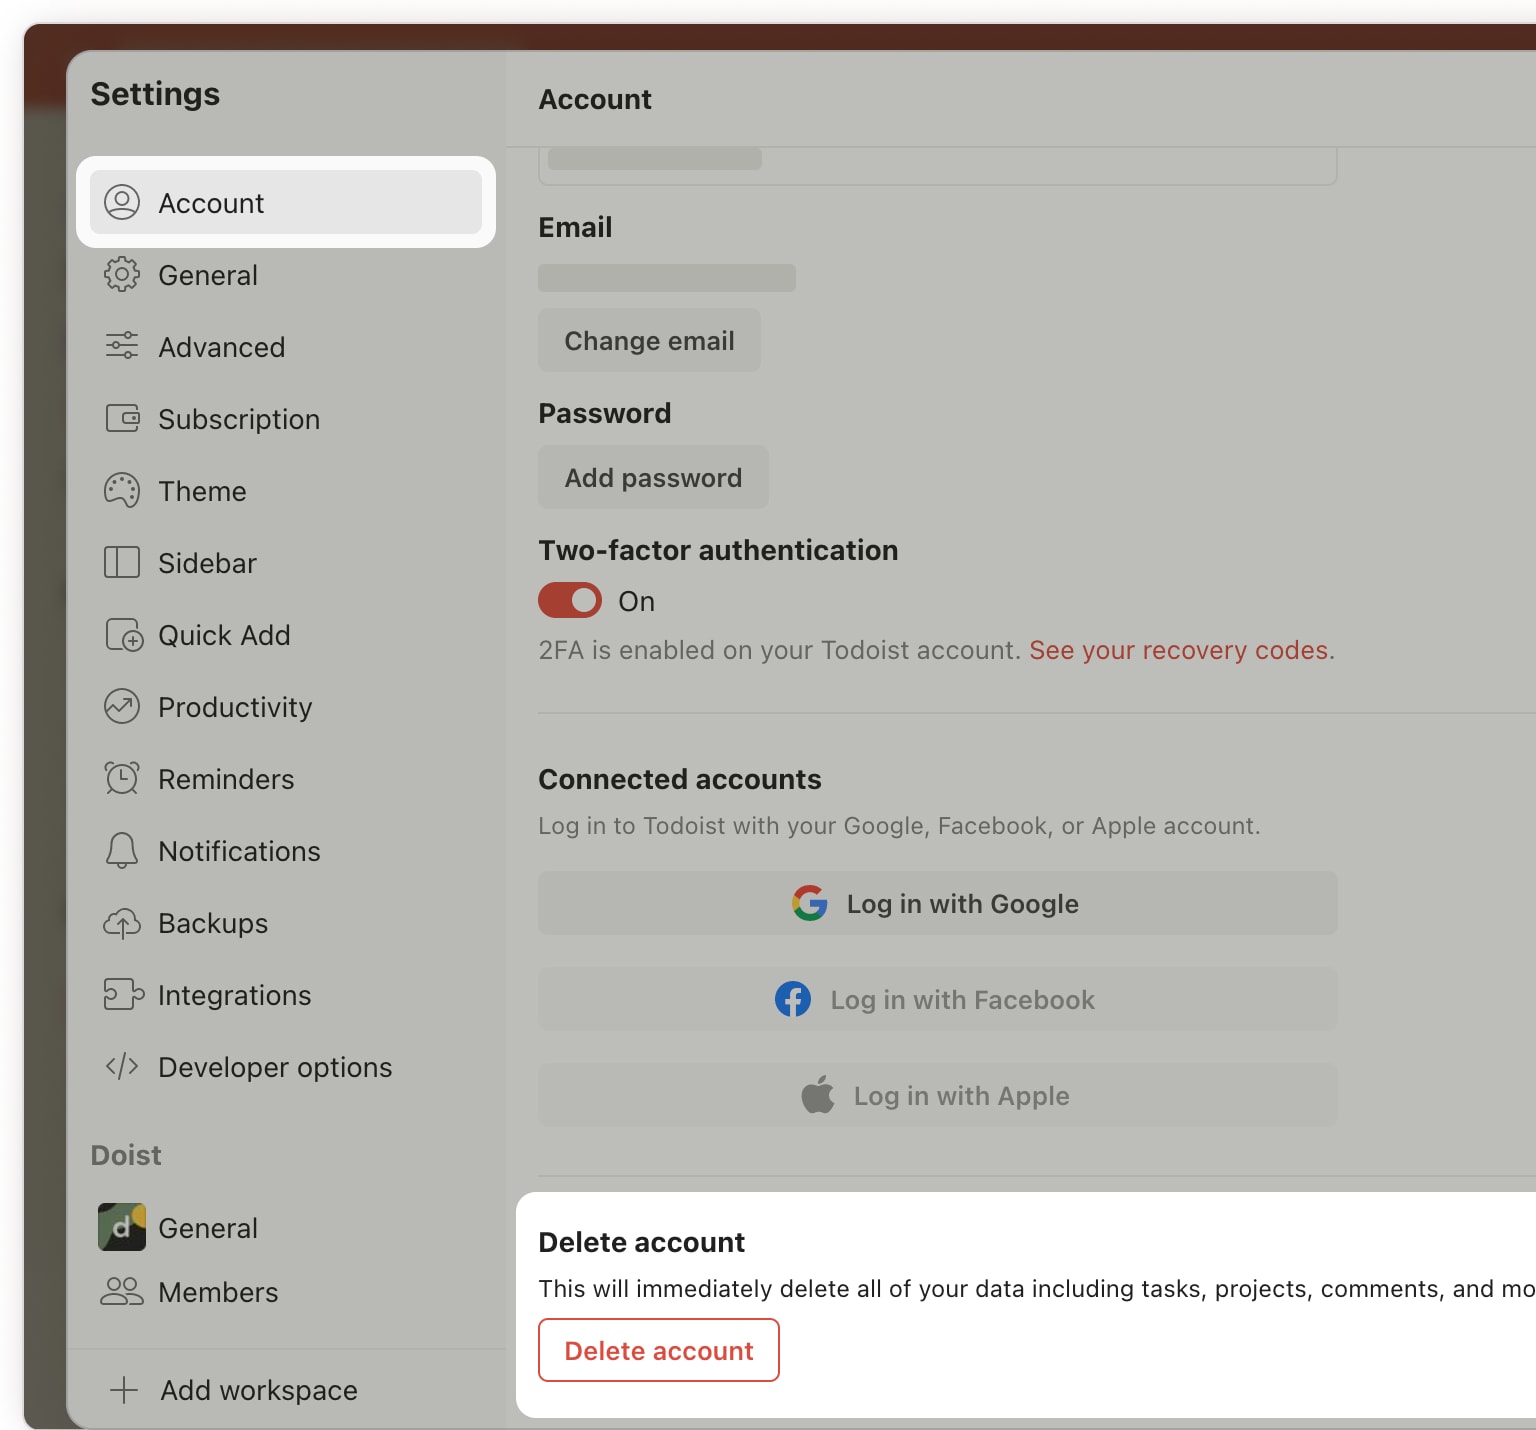1536x1430 pixels.
Task: Select the Theme palette icon
Action: pos(122,490)
